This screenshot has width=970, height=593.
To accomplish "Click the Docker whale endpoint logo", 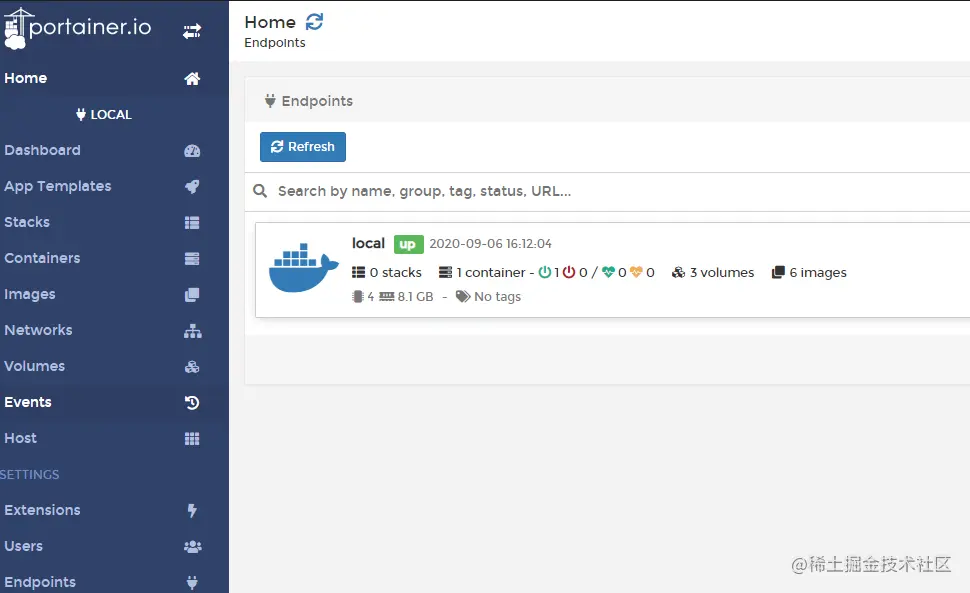I will pyautogui.click(x=304, y=267).
